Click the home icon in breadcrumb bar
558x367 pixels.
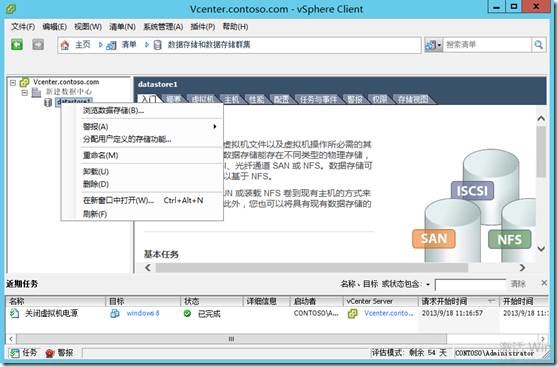[x=65, y=45]
